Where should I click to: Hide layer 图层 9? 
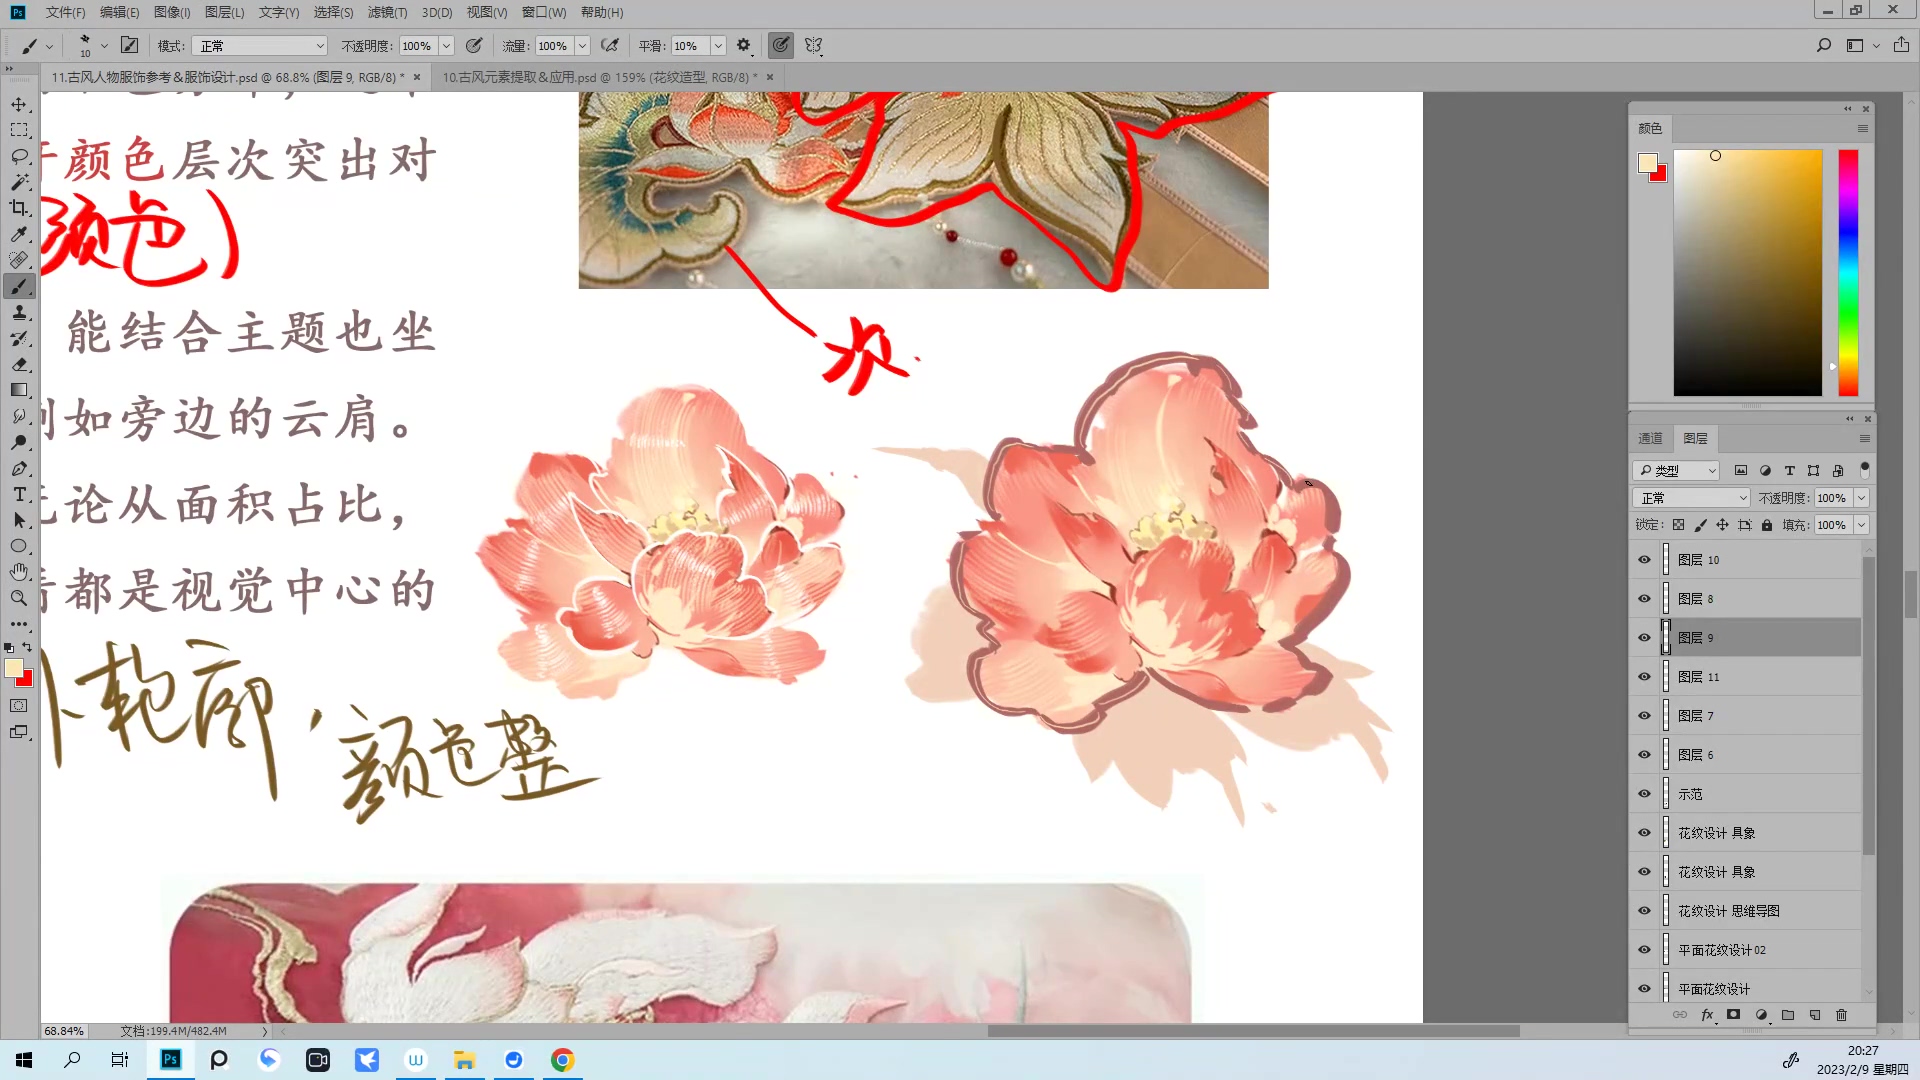1644,638
